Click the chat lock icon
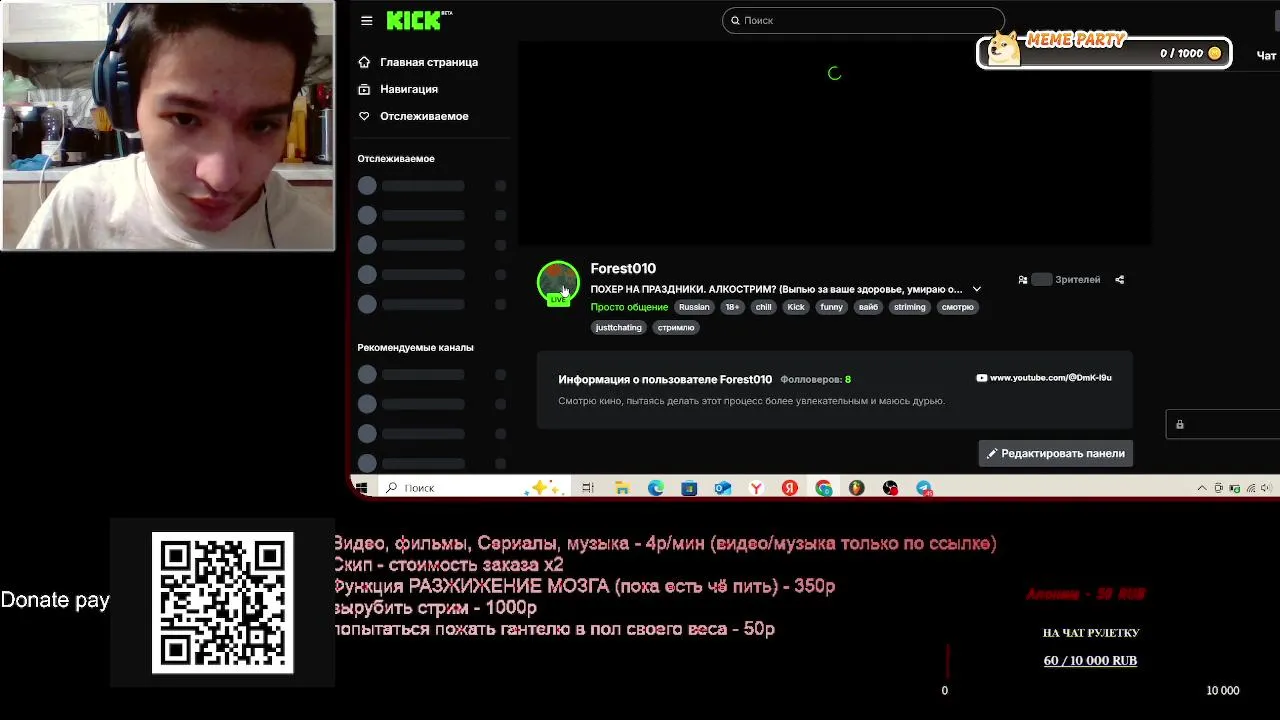 click(x=1180, y=425)
